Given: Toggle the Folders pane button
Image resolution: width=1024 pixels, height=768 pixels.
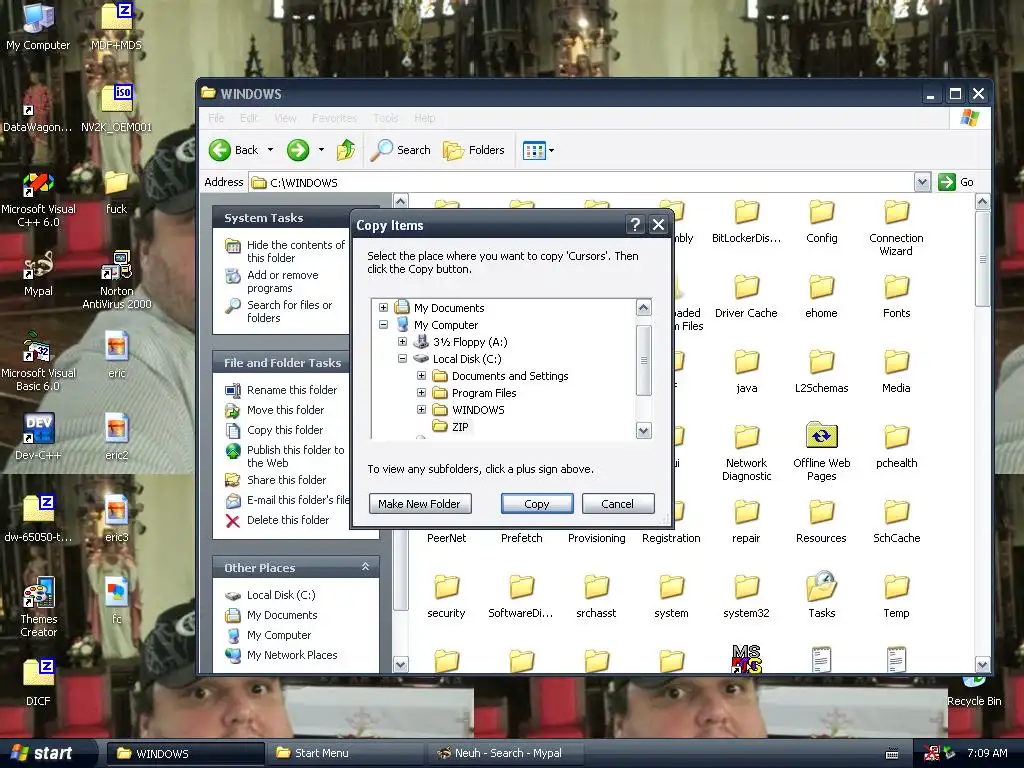Looking at the screenshot, I should 473,150.
